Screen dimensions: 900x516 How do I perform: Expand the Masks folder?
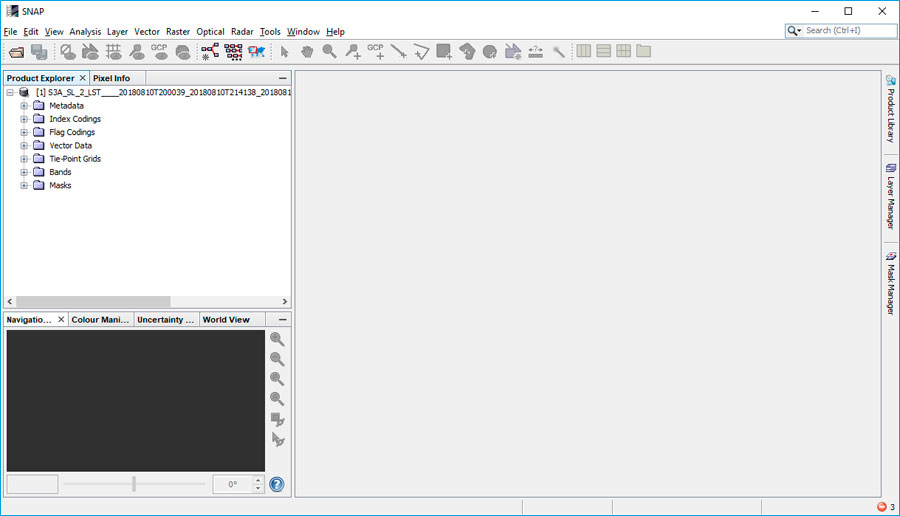(x=24, y=185)
